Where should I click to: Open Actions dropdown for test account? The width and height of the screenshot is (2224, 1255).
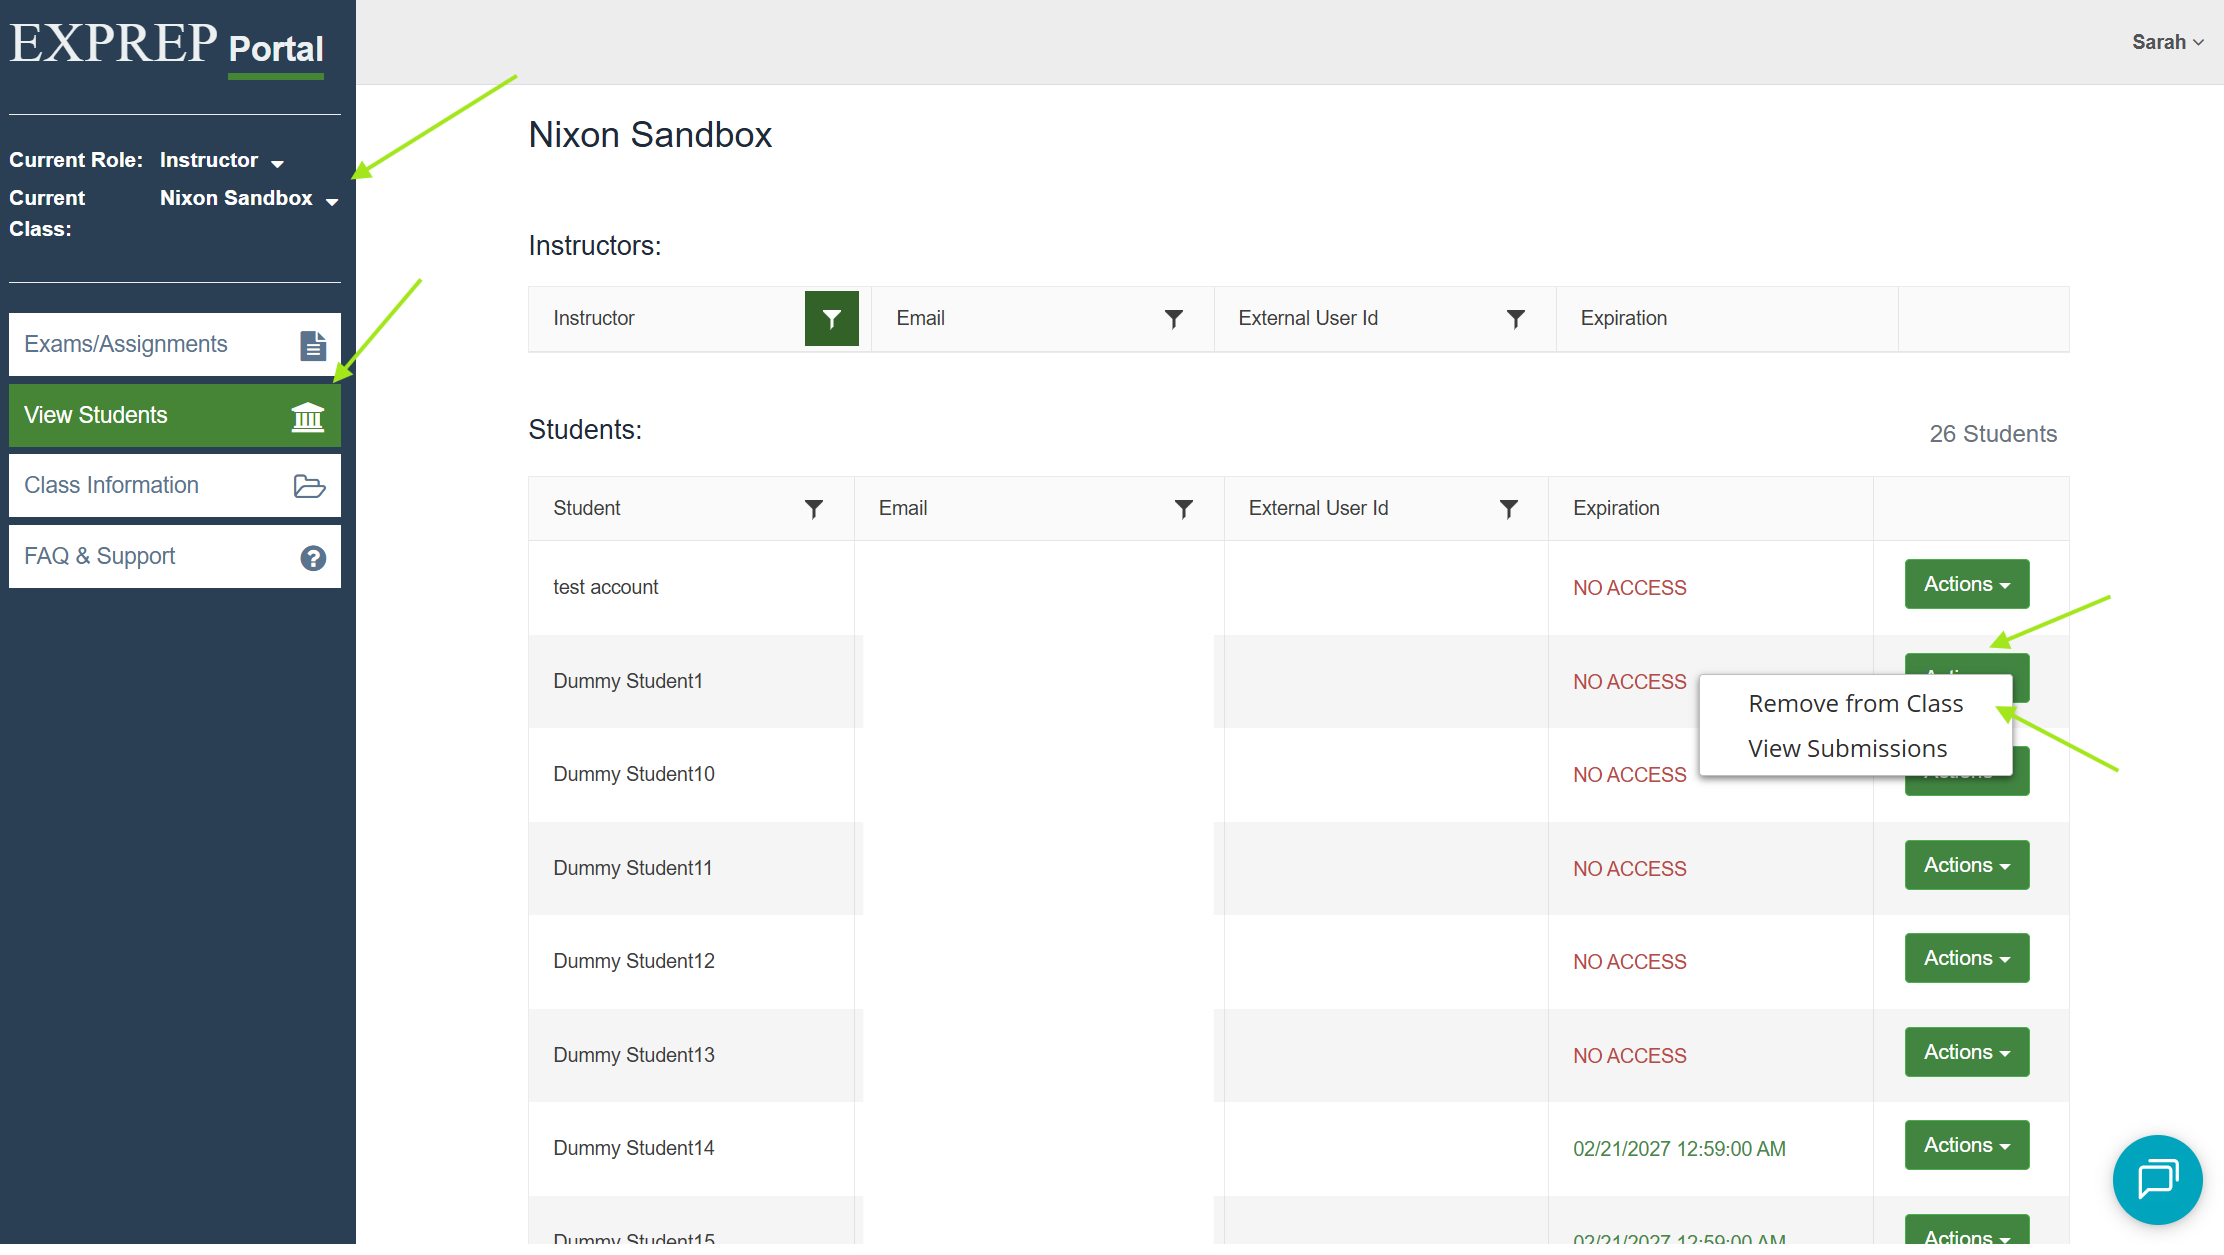coord(1966,584)
